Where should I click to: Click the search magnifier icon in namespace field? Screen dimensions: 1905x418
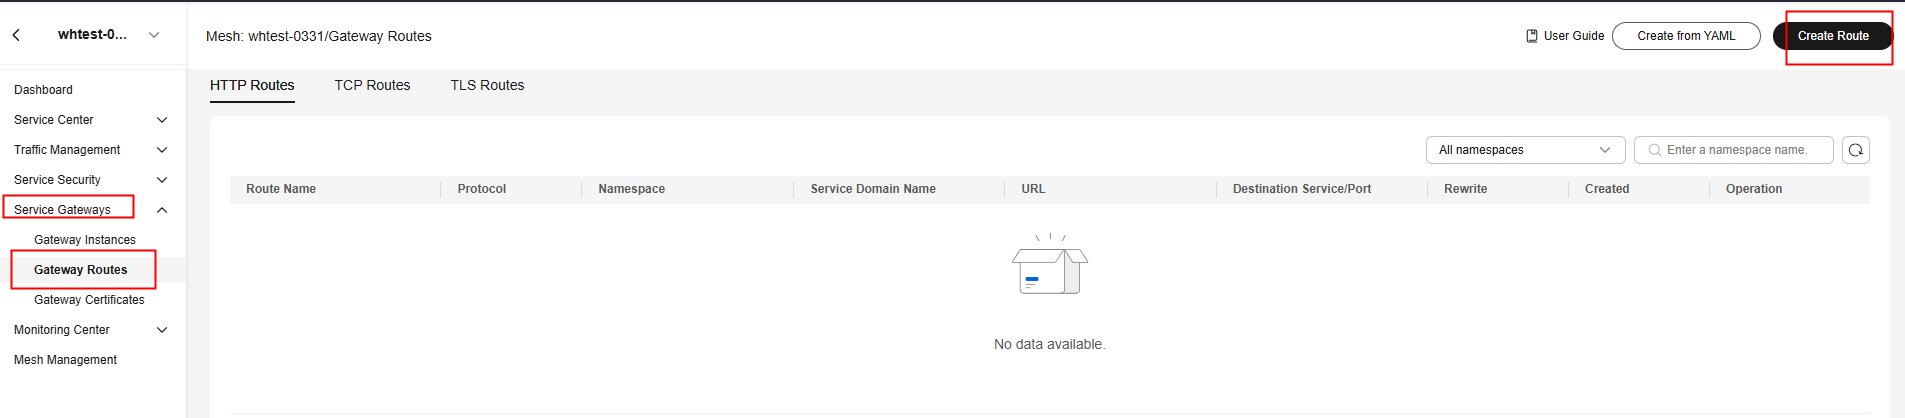(1654, 150)
